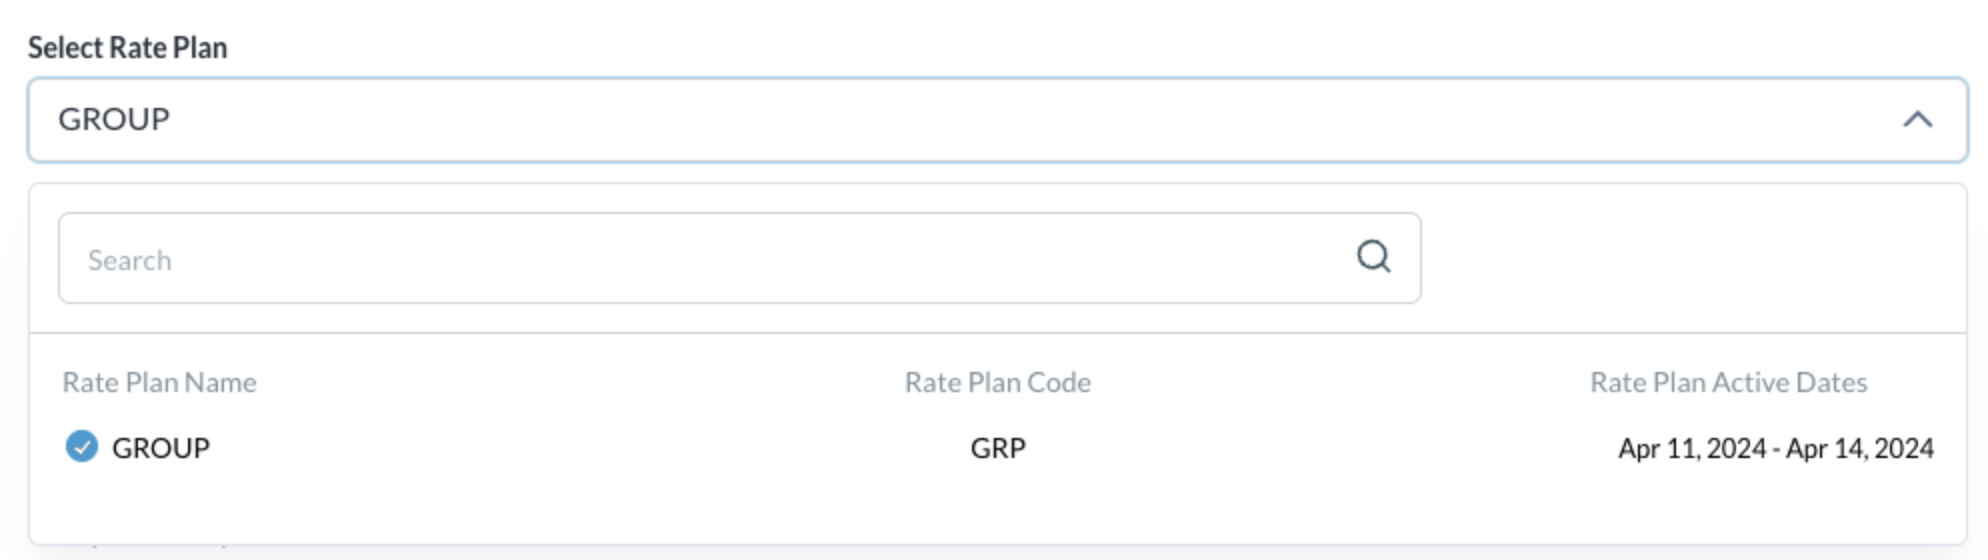Click the Apr 11 - Apr 14, 2024 dates

tap(1775, 448)
